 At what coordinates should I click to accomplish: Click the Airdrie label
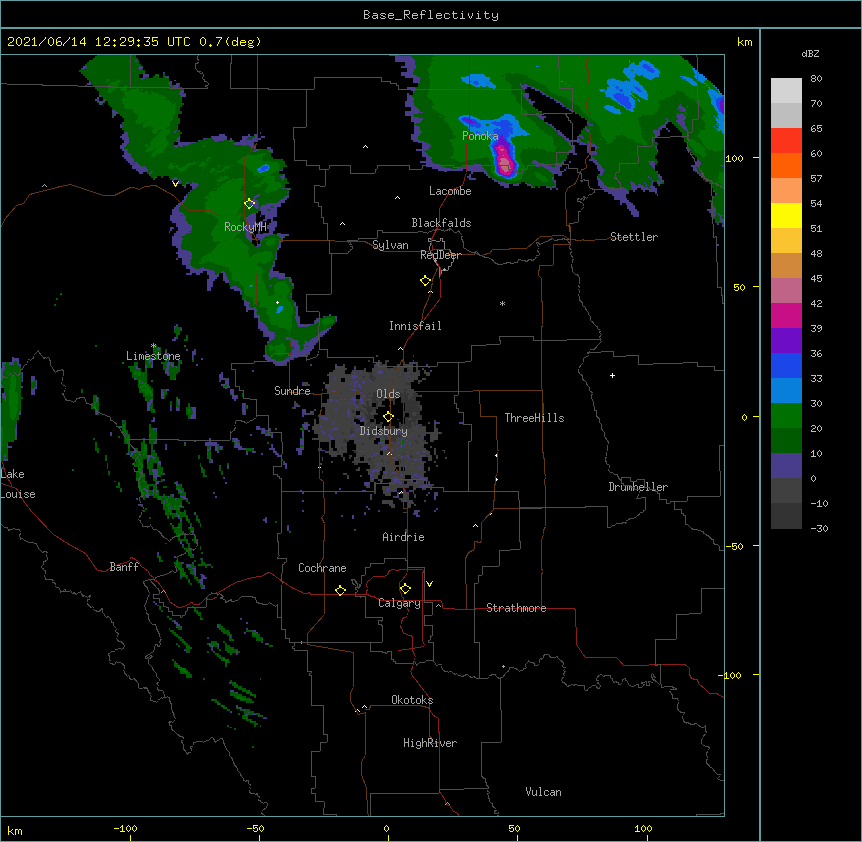404,537
